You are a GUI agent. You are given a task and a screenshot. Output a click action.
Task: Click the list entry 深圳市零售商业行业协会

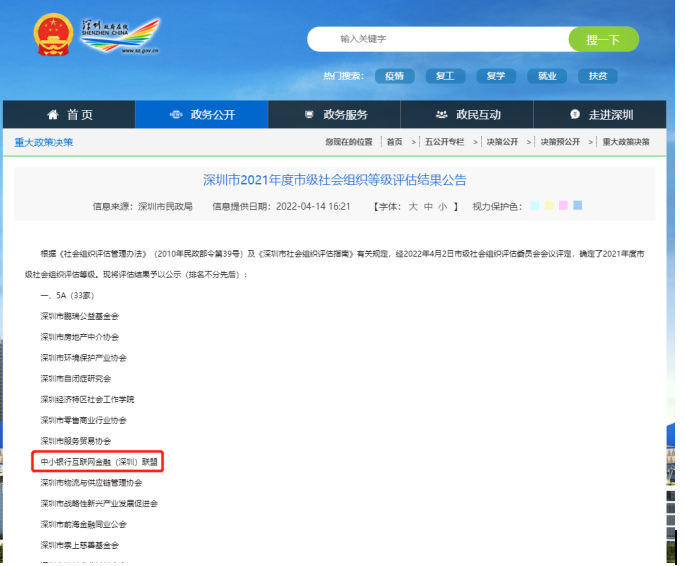coord(83,421)
